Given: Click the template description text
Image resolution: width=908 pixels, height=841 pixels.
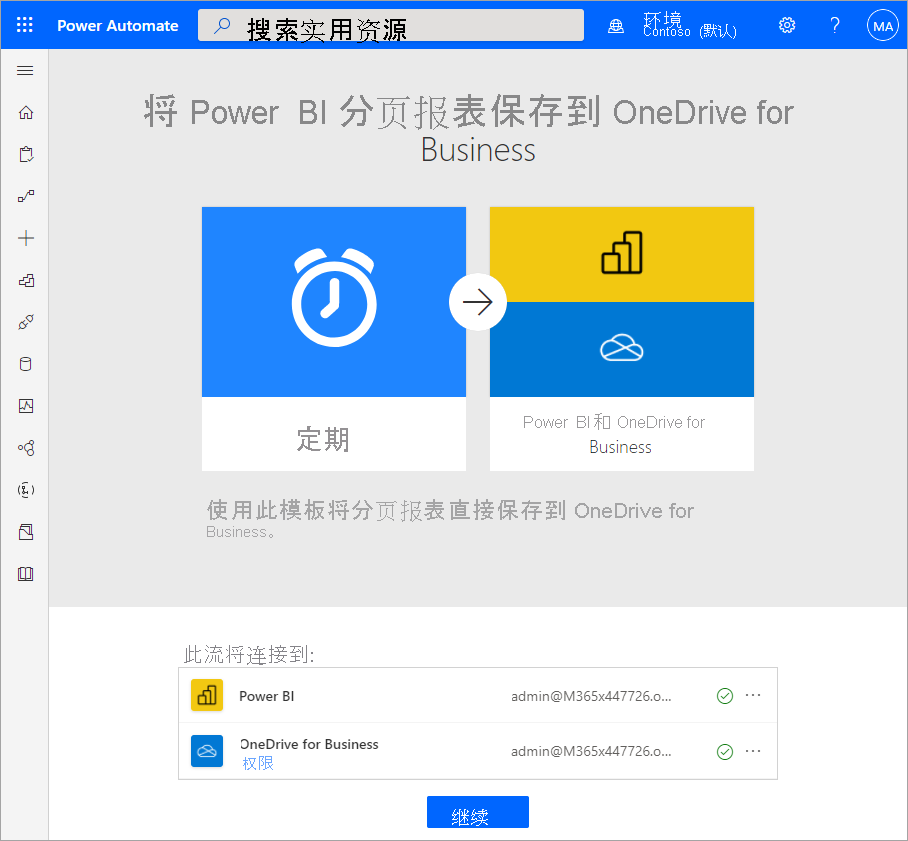Looking at the screenshot, I should point(450,518).
